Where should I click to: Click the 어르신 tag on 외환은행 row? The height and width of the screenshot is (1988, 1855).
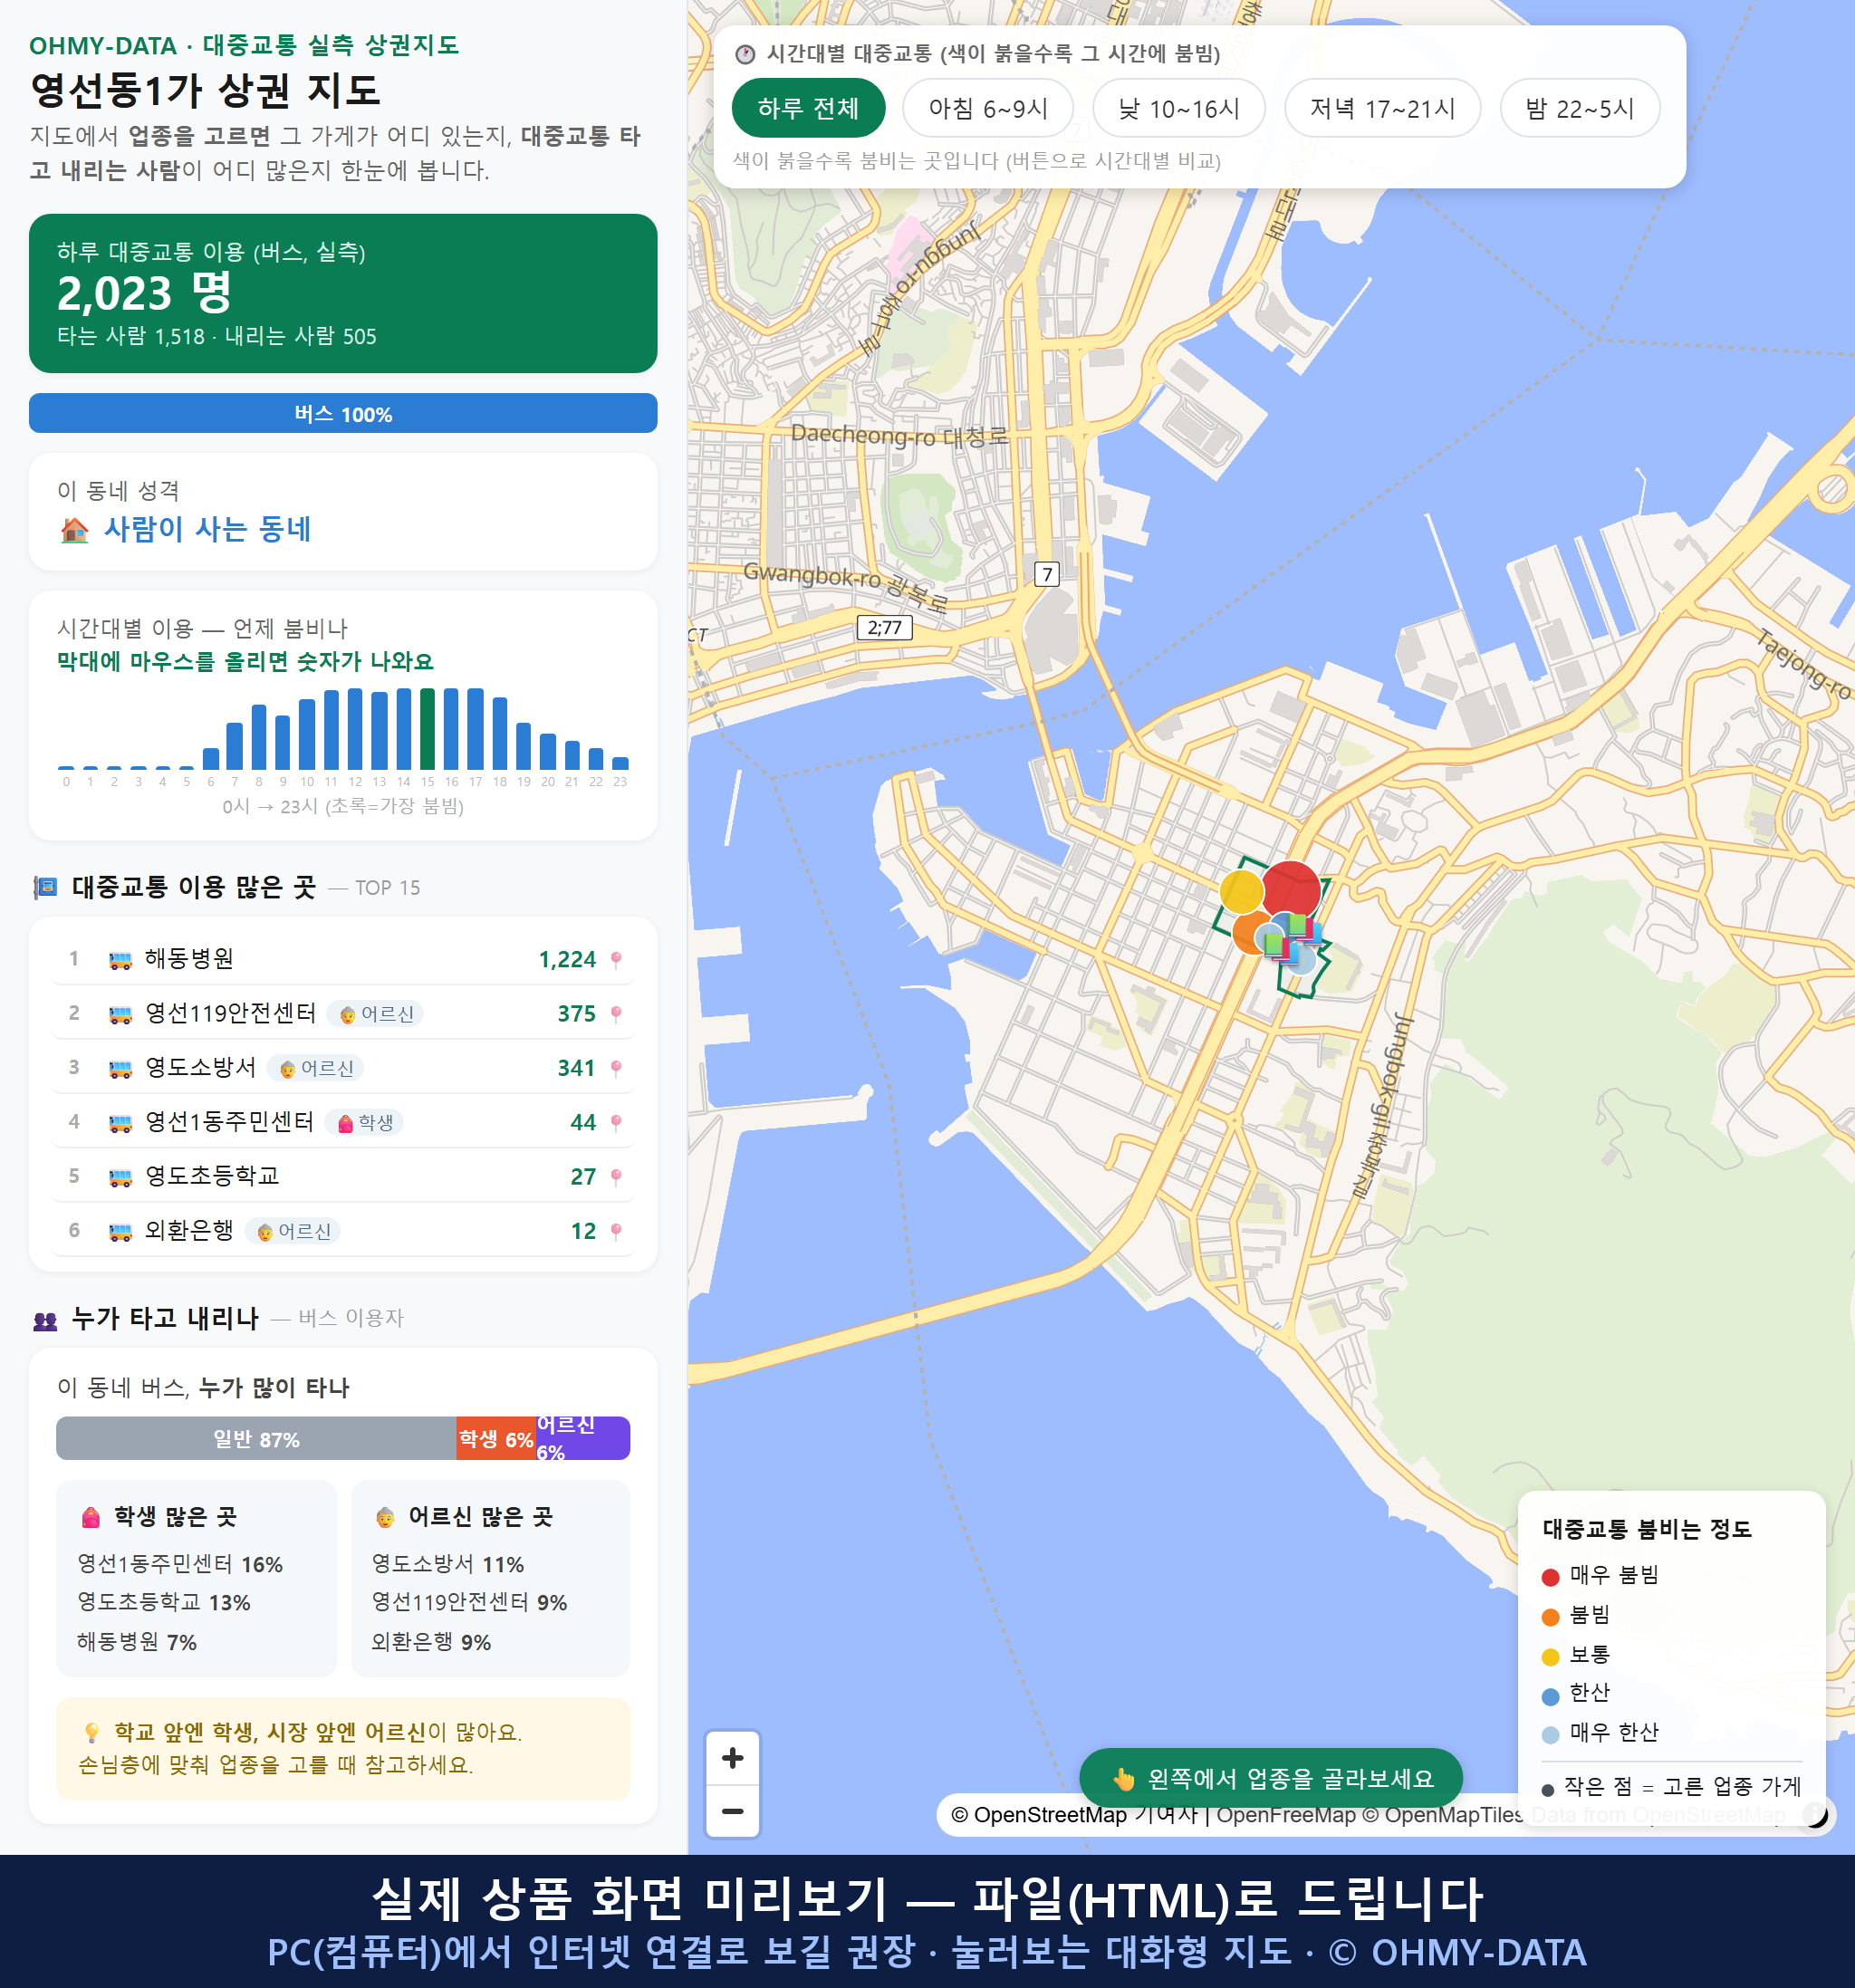(293, 1231)
